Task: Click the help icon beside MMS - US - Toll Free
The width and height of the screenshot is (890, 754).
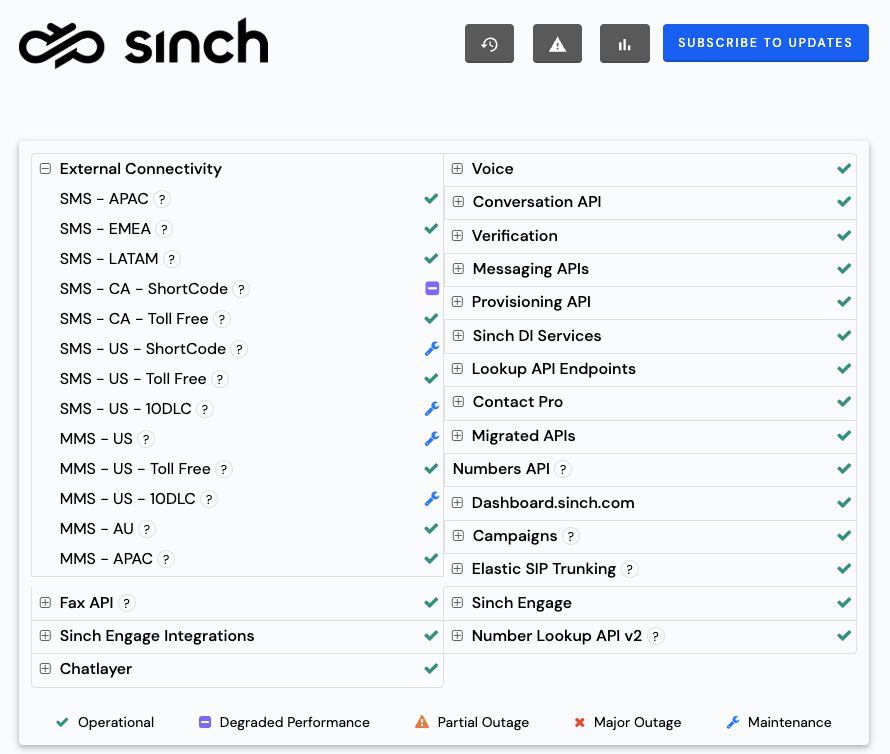Action: [x=224, y=470]
